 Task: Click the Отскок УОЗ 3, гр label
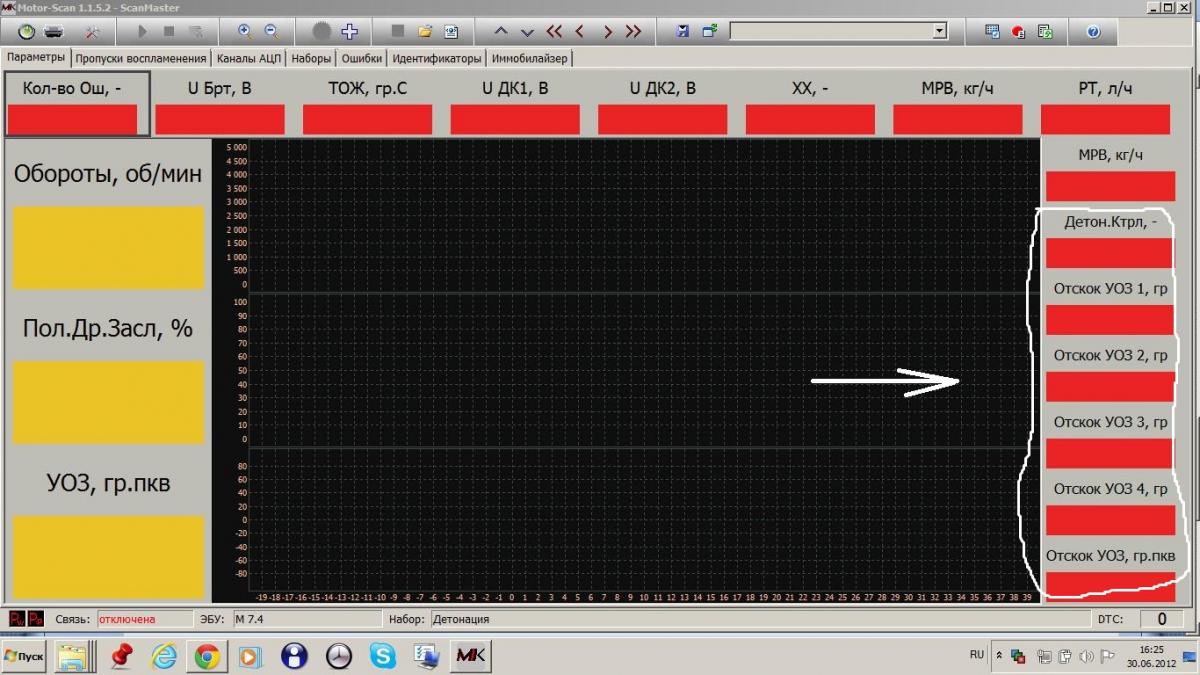tap(1110, 423)
